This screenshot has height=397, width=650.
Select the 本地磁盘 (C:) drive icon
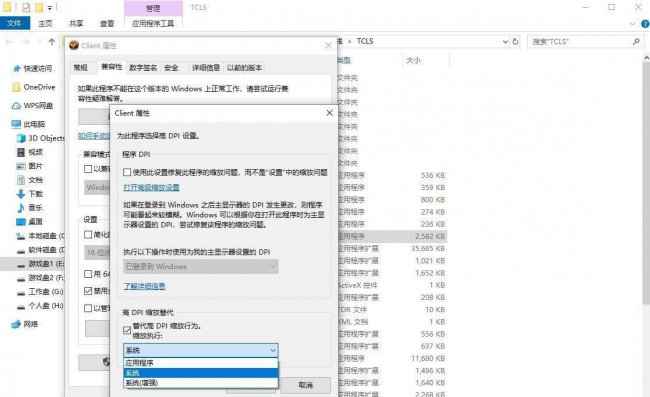tap(21, 236)
